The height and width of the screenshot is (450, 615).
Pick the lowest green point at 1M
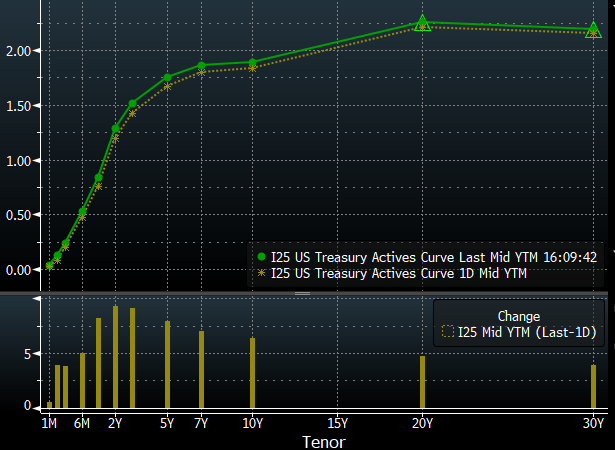click(50, 265)
